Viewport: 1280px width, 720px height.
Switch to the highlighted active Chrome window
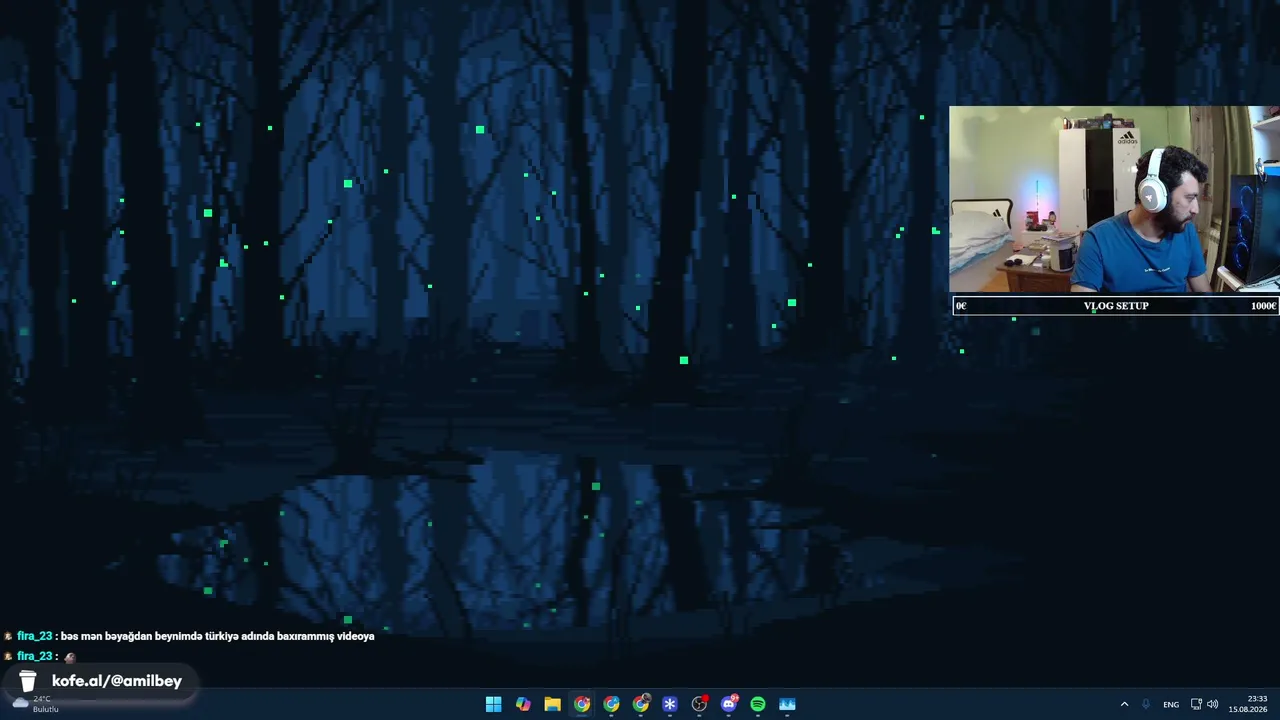coord(582,704)
